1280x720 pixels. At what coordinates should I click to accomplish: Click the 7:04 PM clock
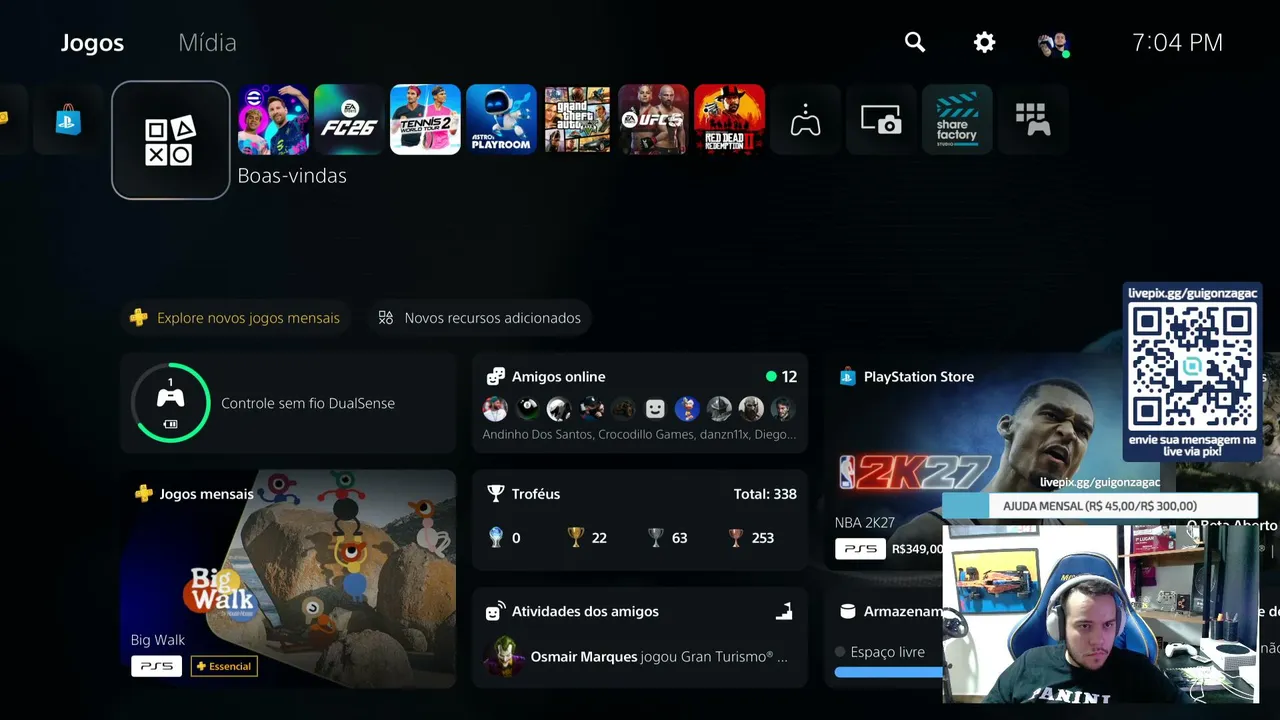click(x=1177, y=42)
